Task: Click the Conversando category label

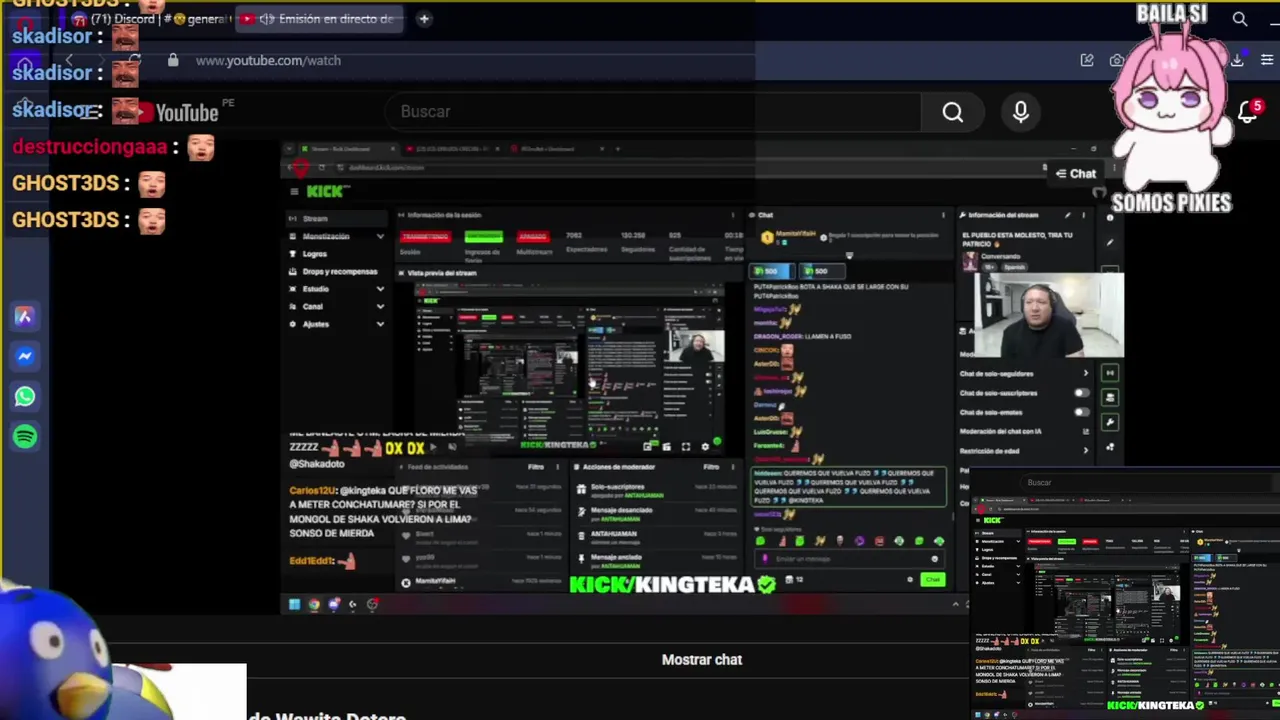Action: click(1001, 257)
